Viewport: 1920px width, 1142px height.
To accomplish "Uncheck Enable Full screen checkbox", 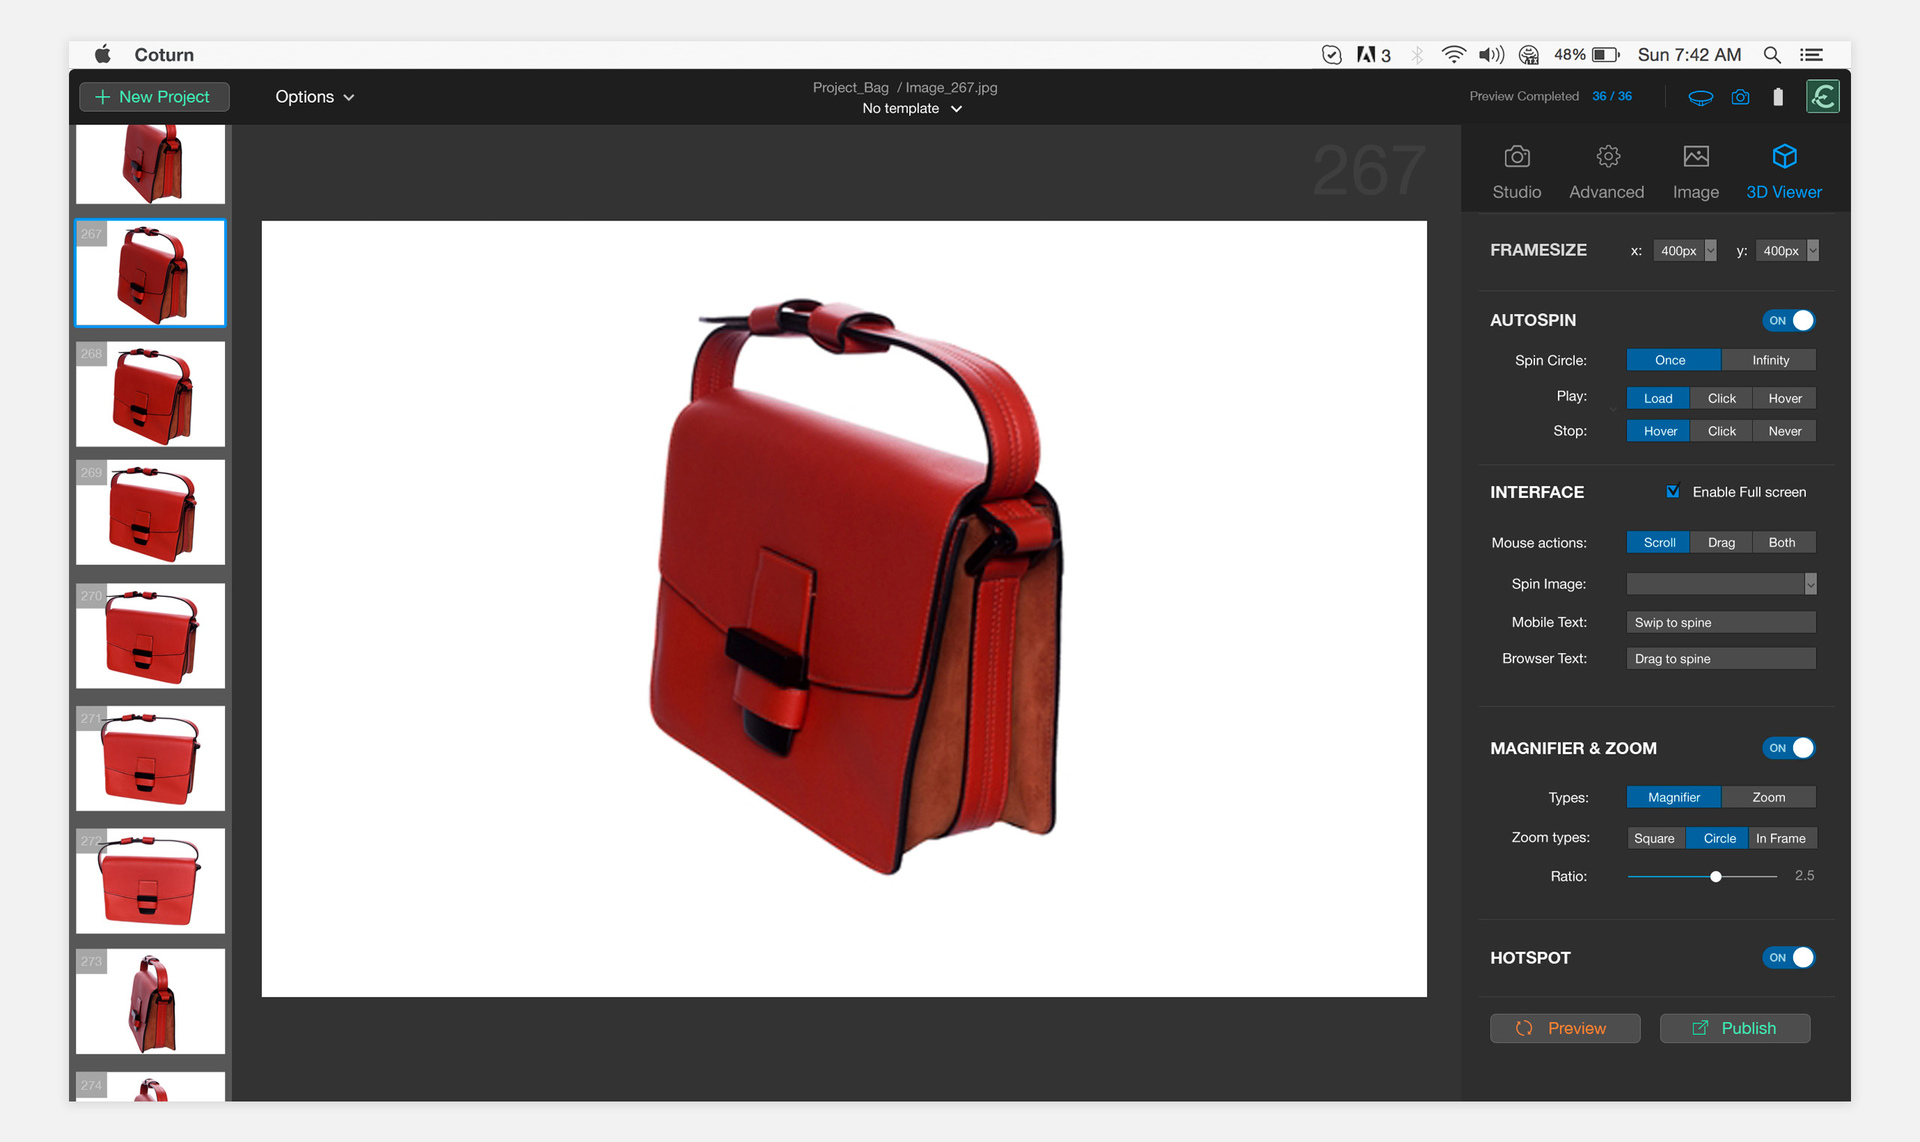I will point(1672,491).
